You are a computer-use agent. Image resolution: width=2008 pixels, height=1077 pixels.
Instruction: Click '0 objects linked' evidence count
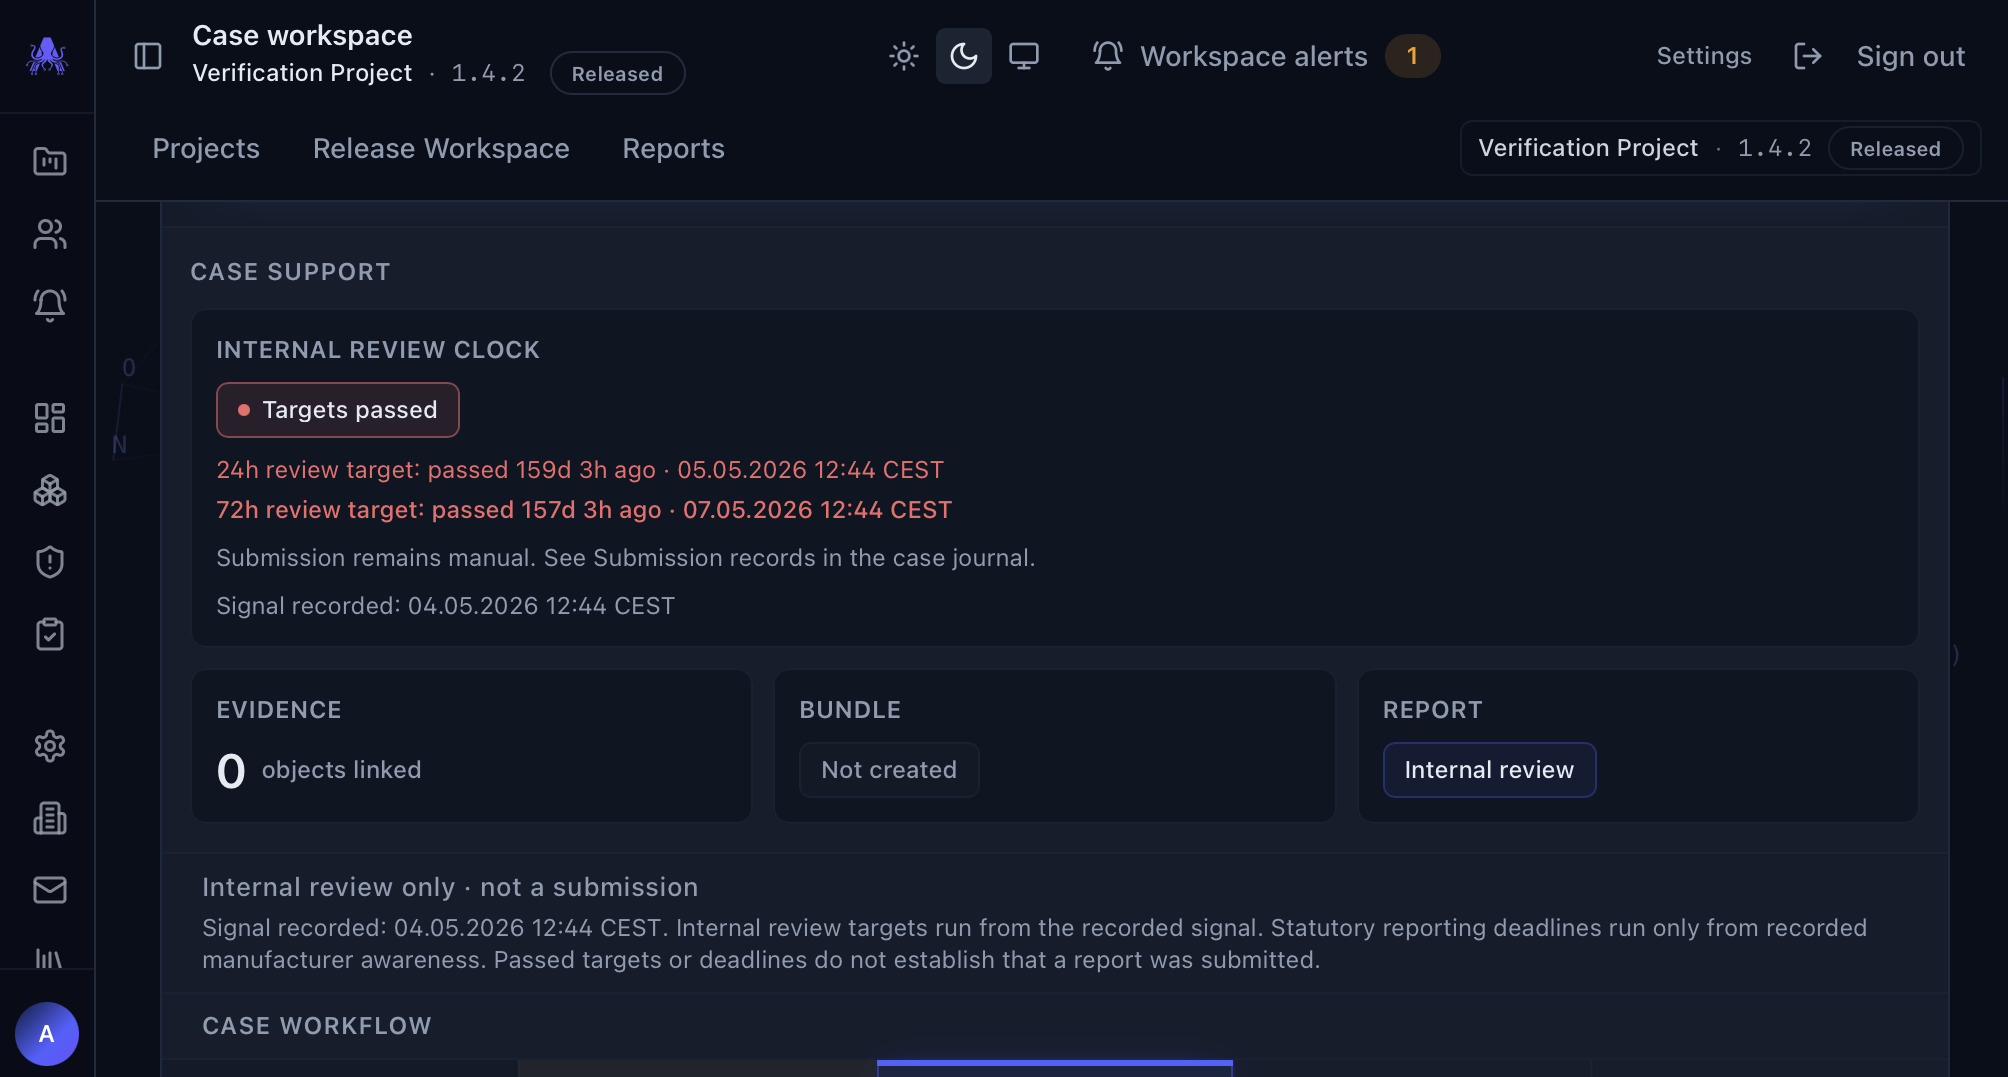(x=319, y=770)
